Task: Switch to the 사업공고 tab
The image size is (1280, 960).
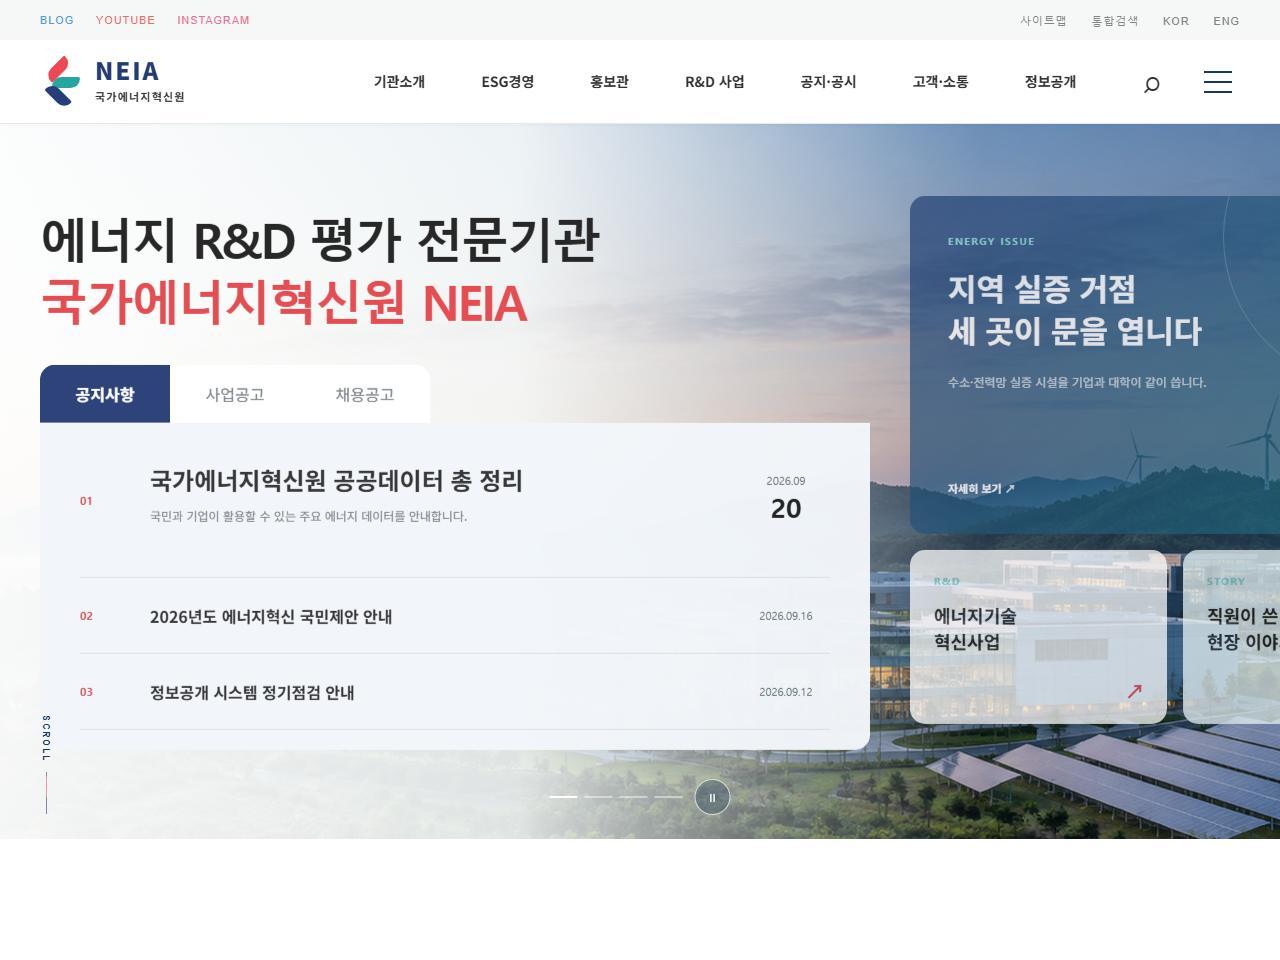Action: click(x=235, y=394)
